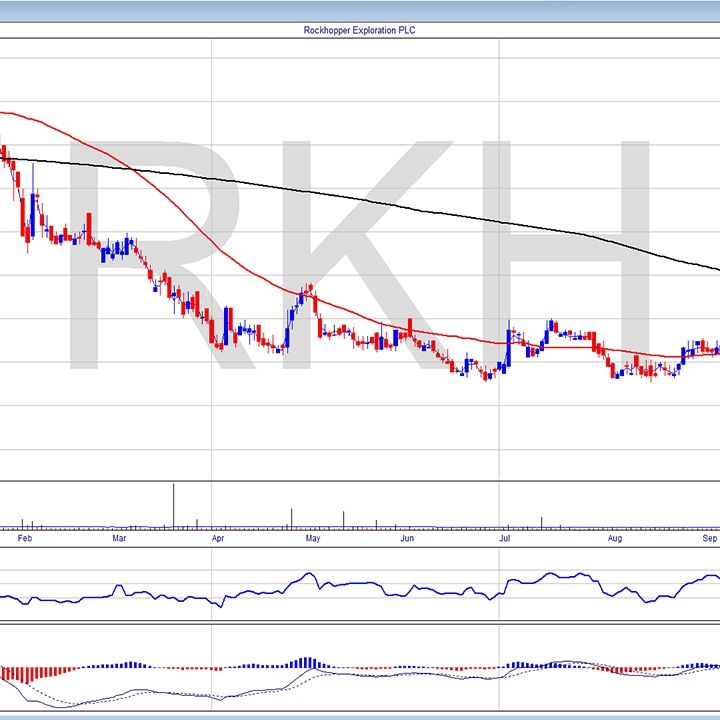Select the Jun label on the date axis
The height and width of the screenshot is (720, 720).
pos(407,539)
